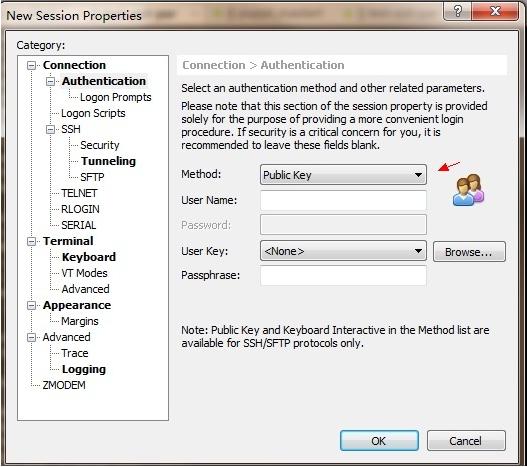This screenshot has width=527, height=467.
Task: Collapse the Appearance tree node
Action: [31, 305]
